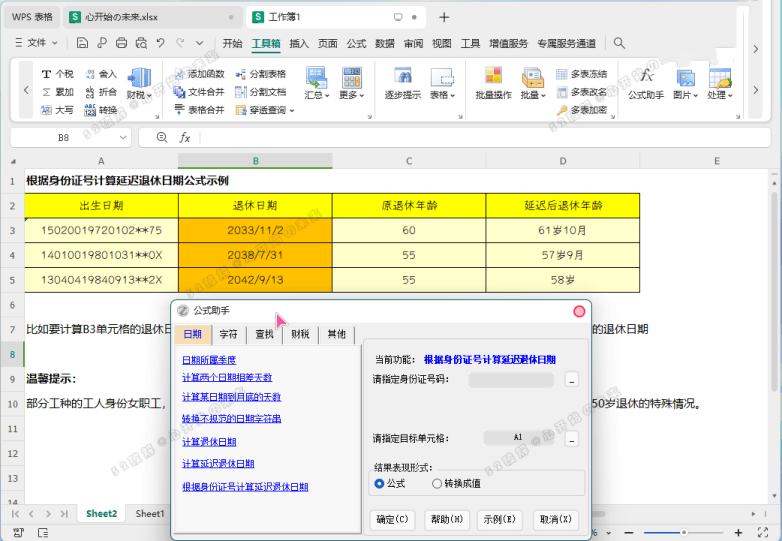The image size is (782, 541).
Task: Expand the quick access toolbar customize chevron
Action: (199, 43)
